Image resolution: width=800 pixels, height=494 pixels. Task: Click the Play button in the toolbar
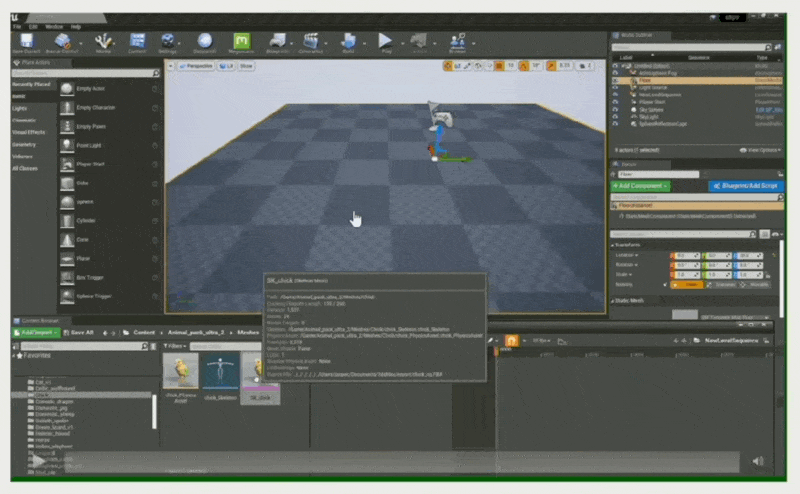[384, 41]
